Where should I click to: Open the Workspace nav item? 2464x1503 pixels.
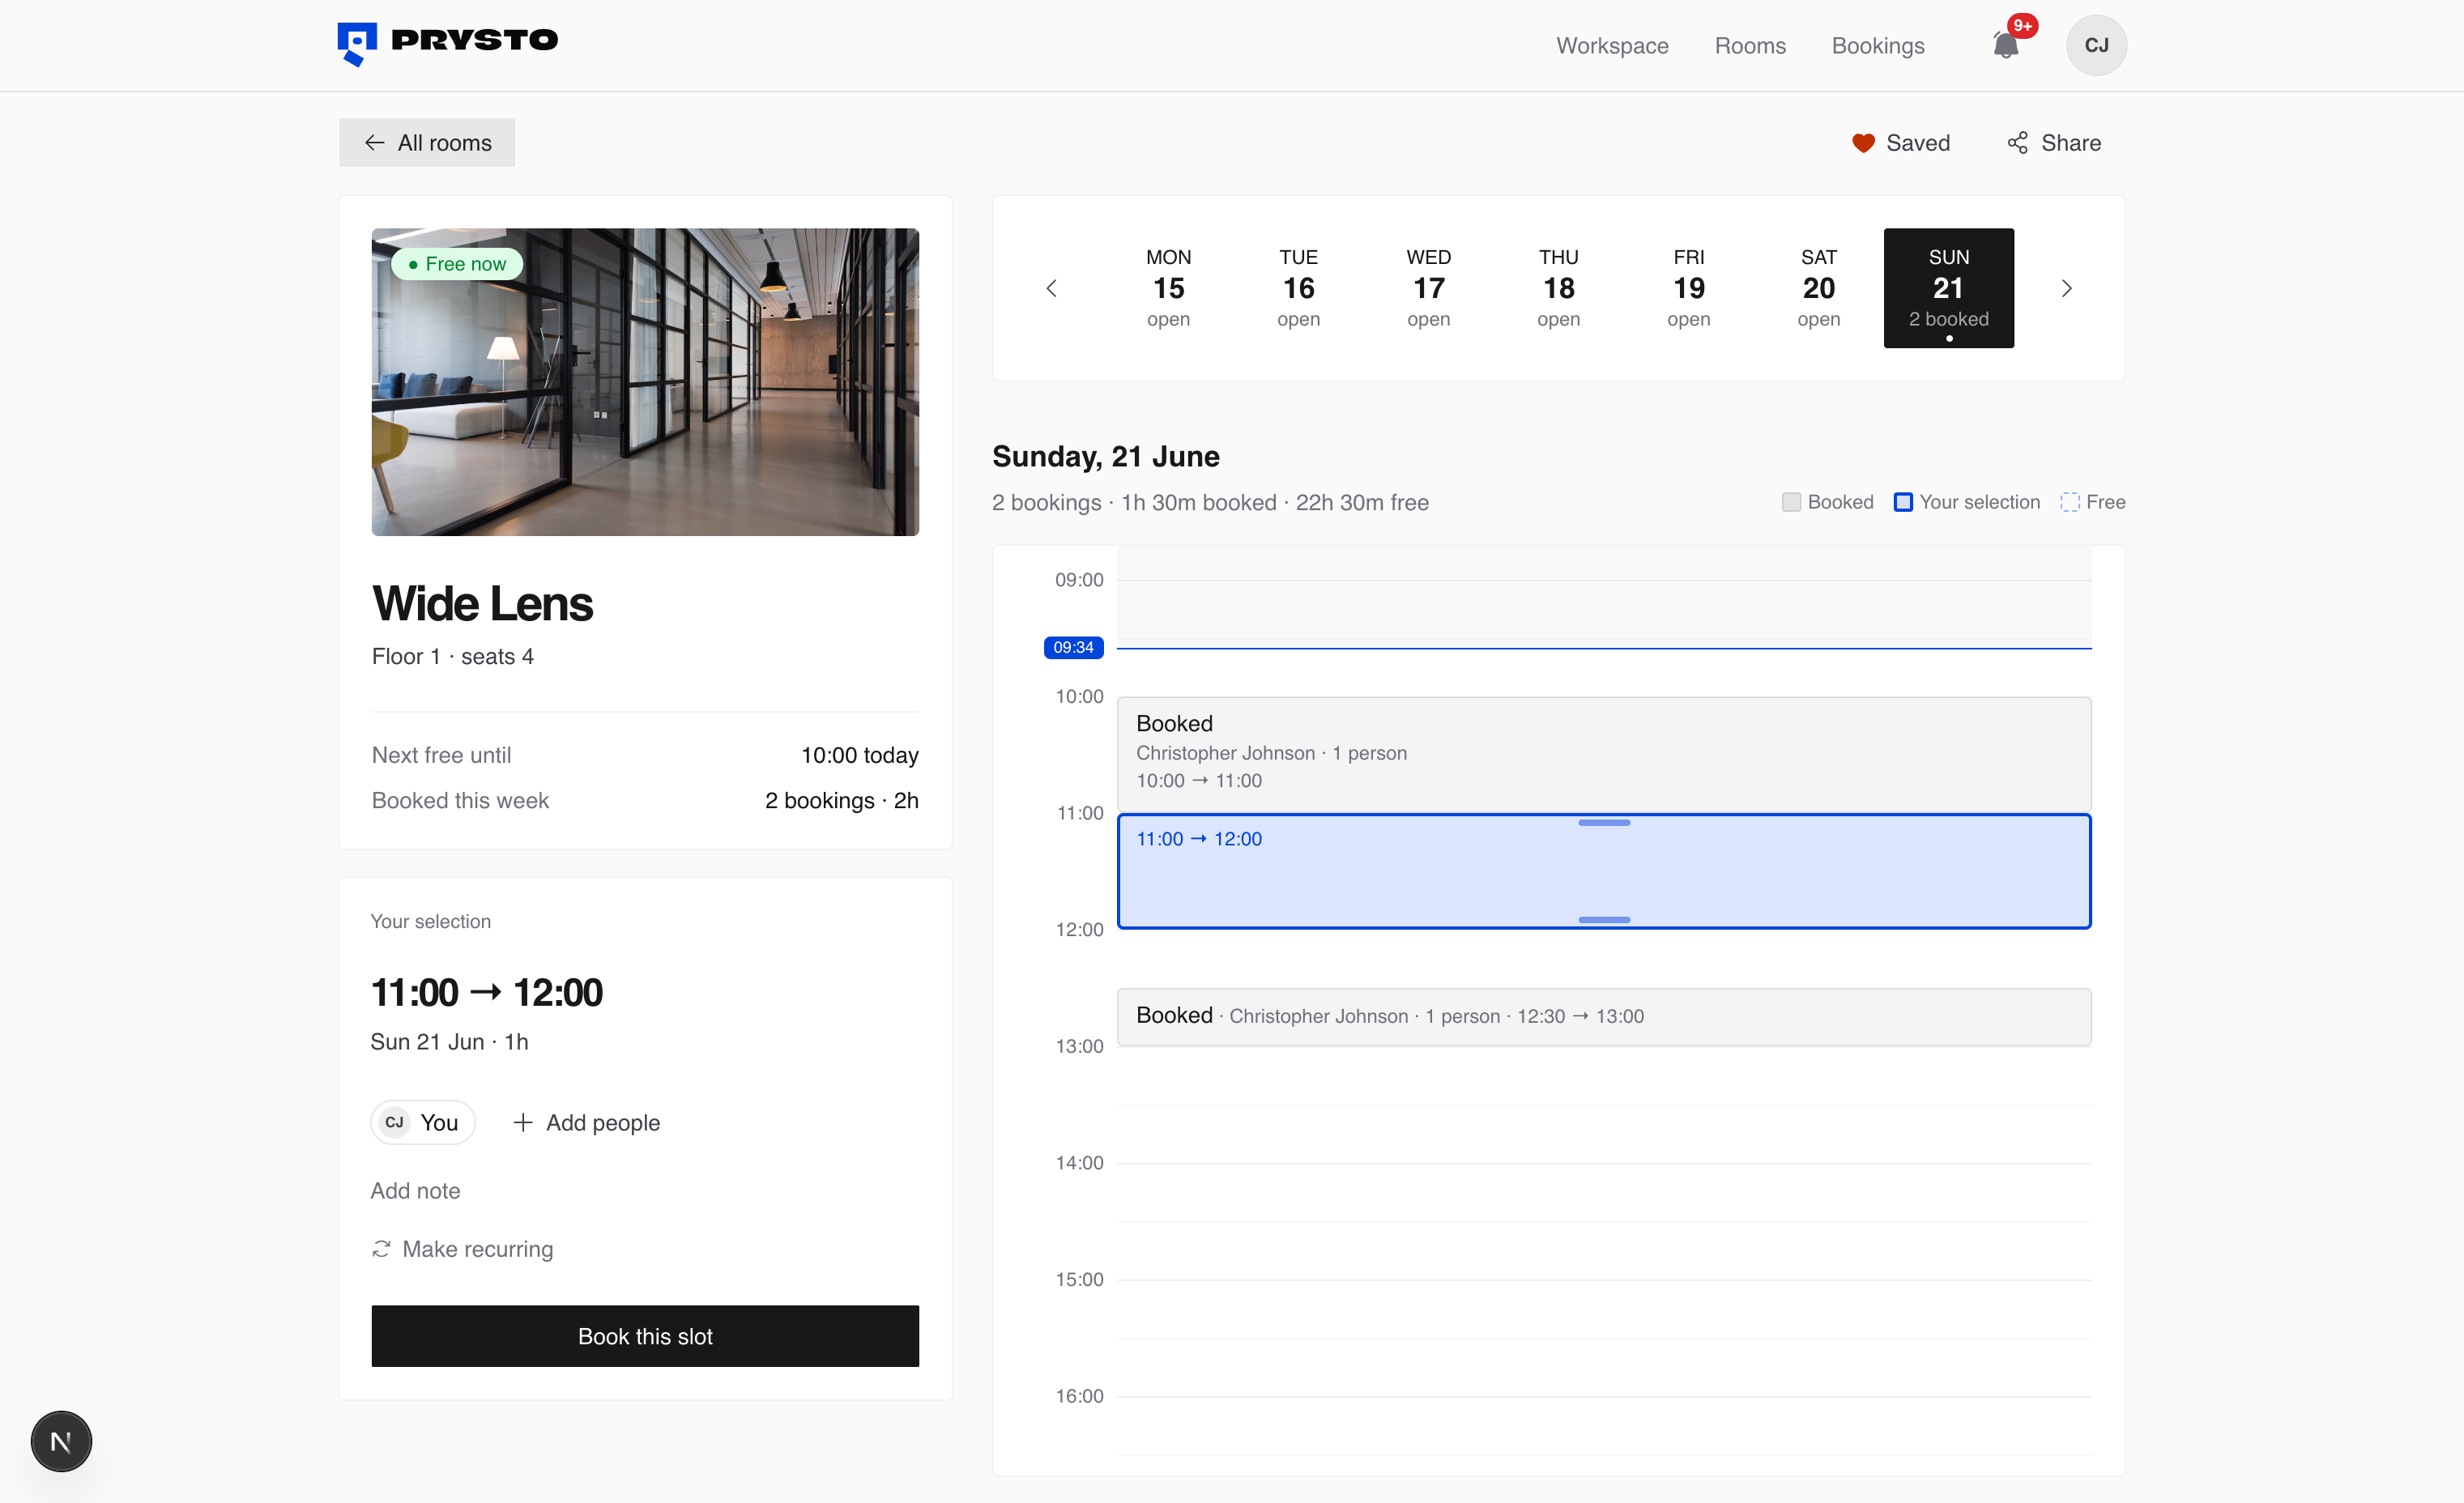click(x=1612, y=46)
